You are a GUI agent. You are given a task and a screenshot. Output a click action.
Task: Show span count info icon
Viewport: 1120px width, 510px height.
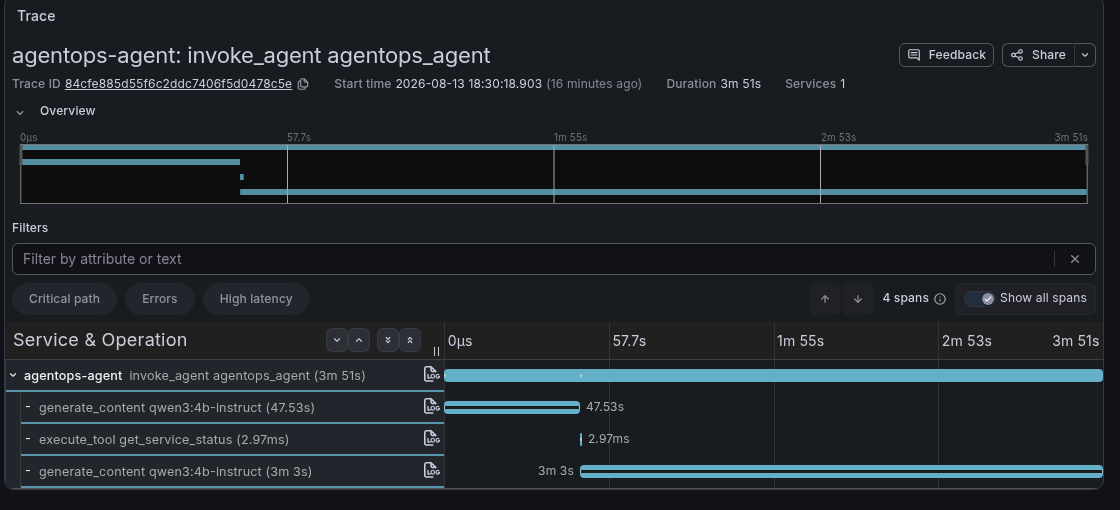tap(940, 299)
